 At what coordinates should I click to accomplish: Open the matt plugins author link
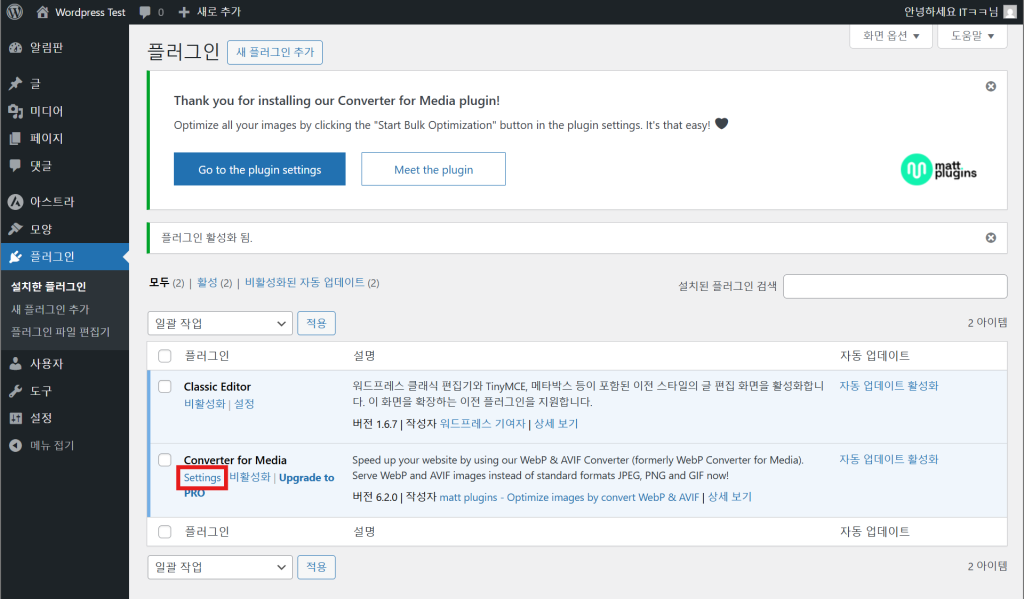(569, 497)
